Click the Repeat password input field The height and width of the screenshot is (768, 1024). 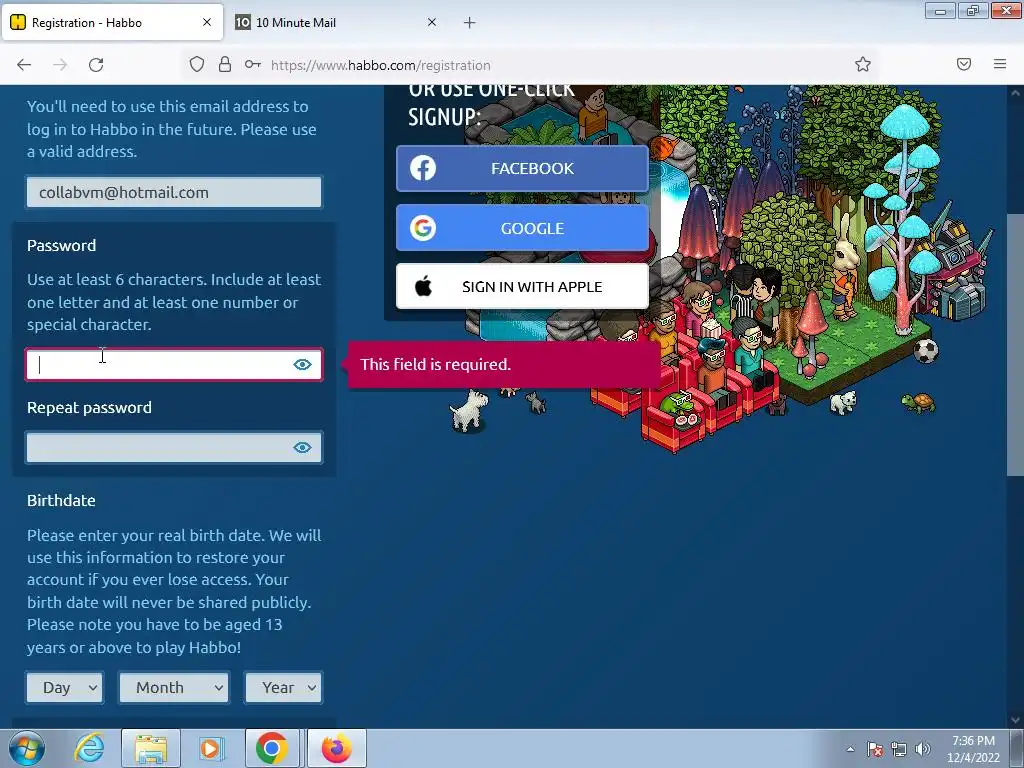pos(174,447)
